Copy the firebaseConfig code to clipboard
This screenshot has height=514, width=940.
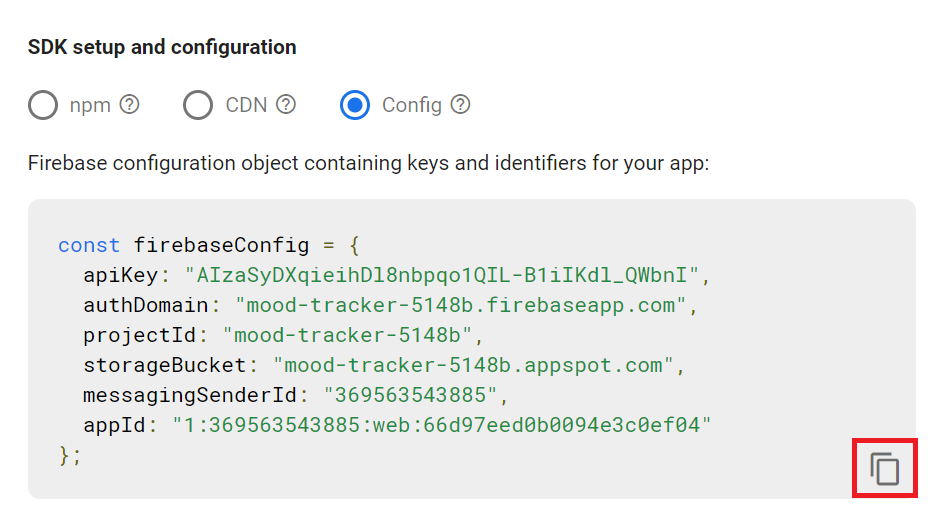885,468
